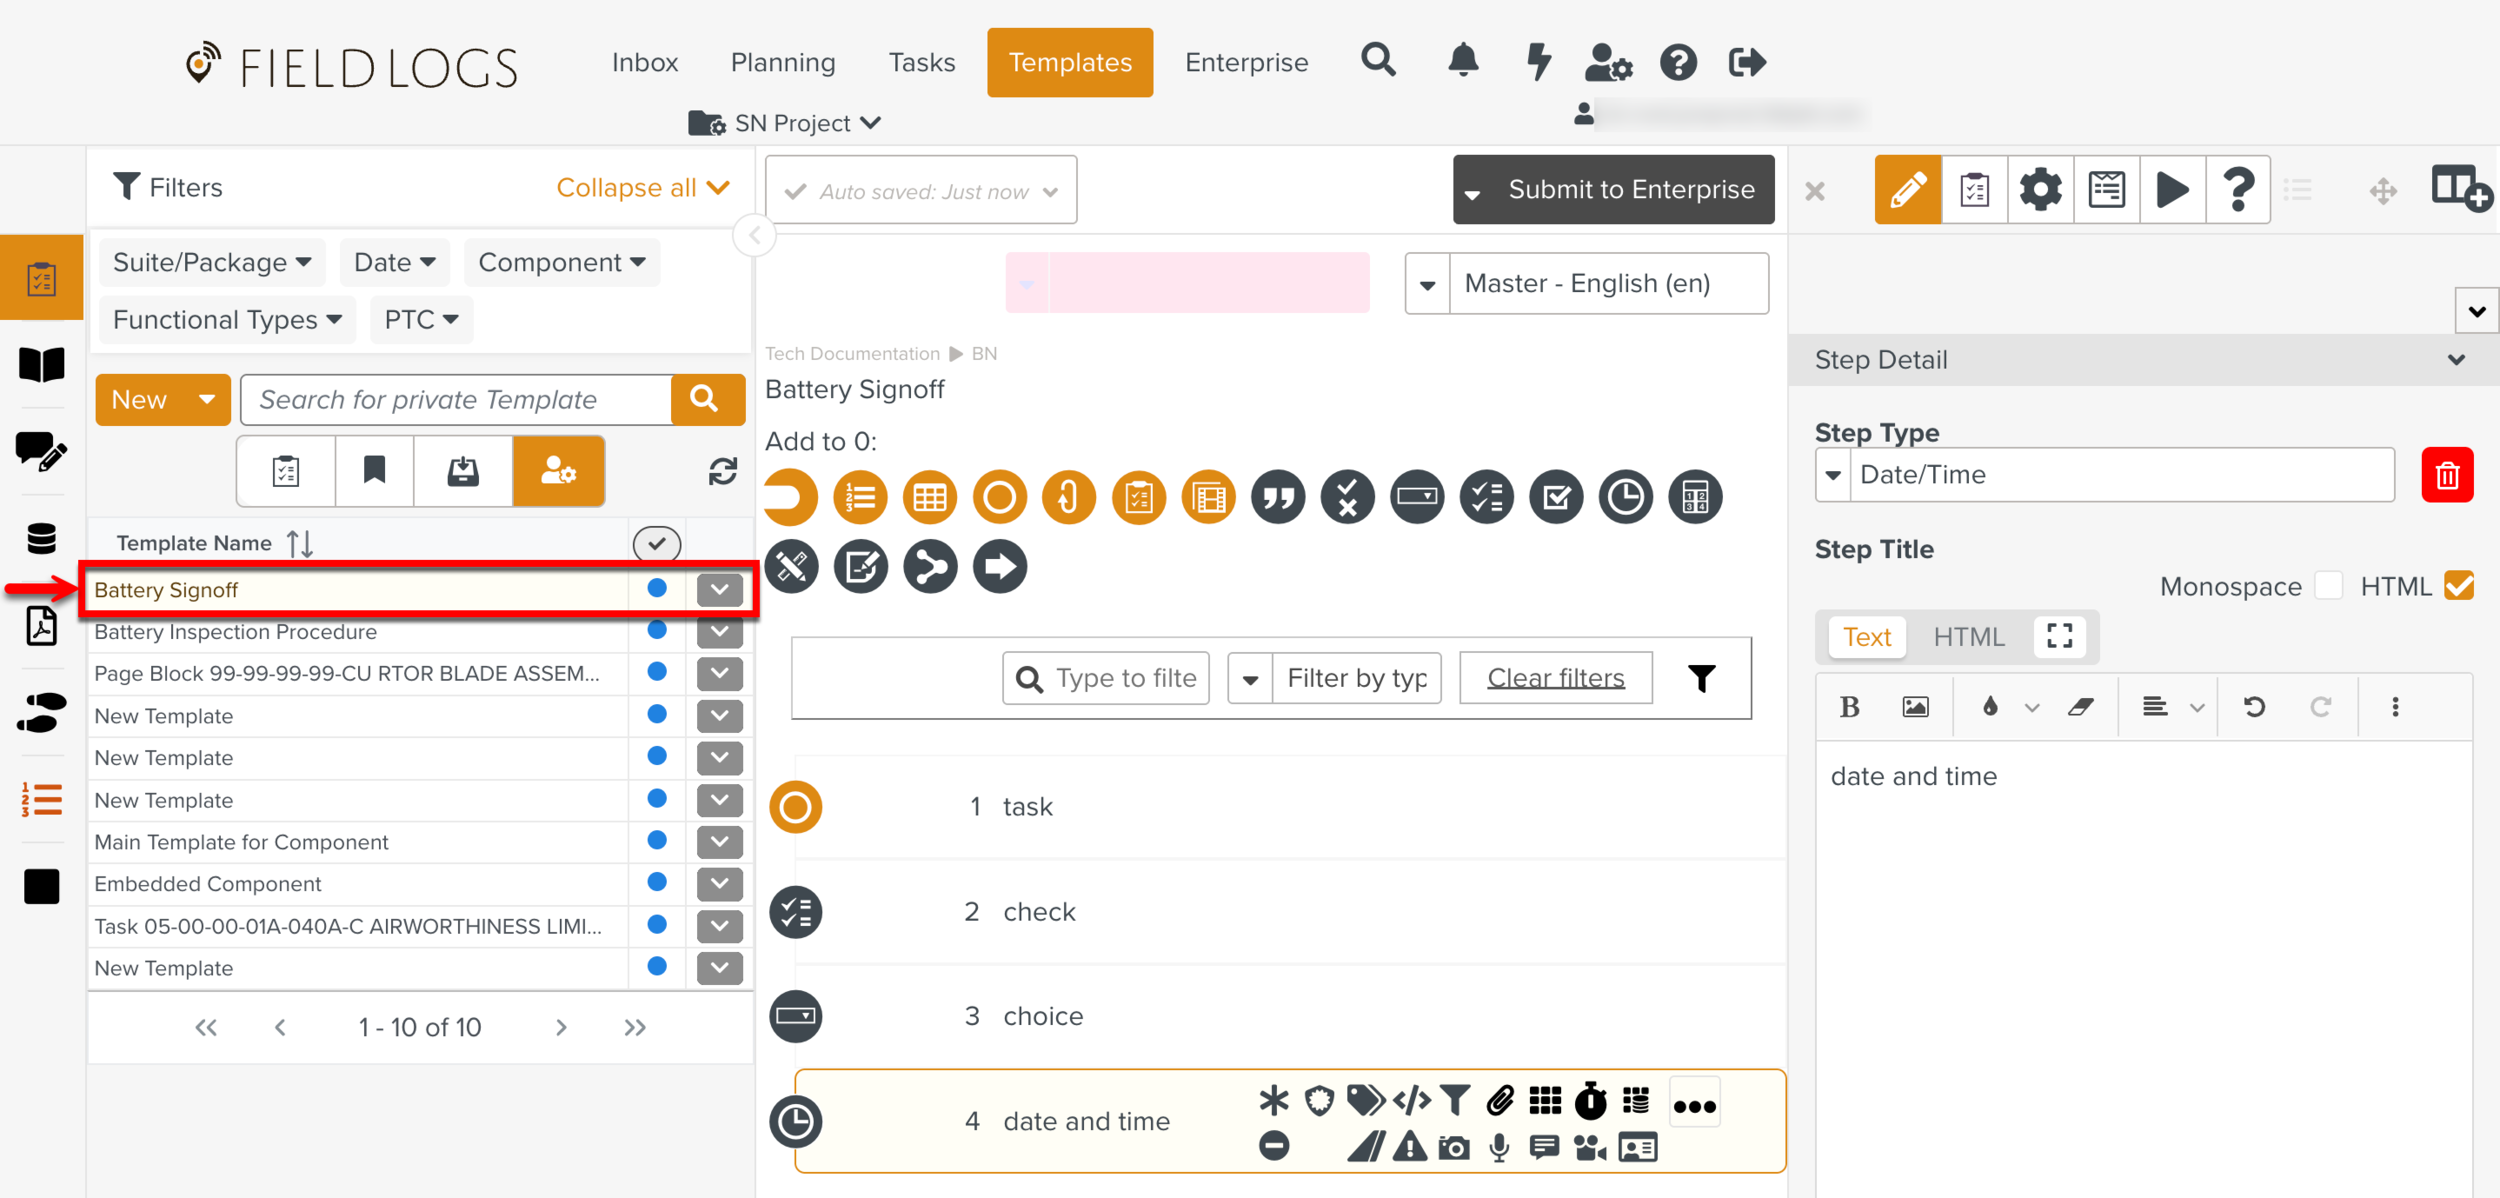Image resolution: width=2500 pixels, height=1198 pixels.
Task: Open the notifications bell icon
Action: point(1463,62)
